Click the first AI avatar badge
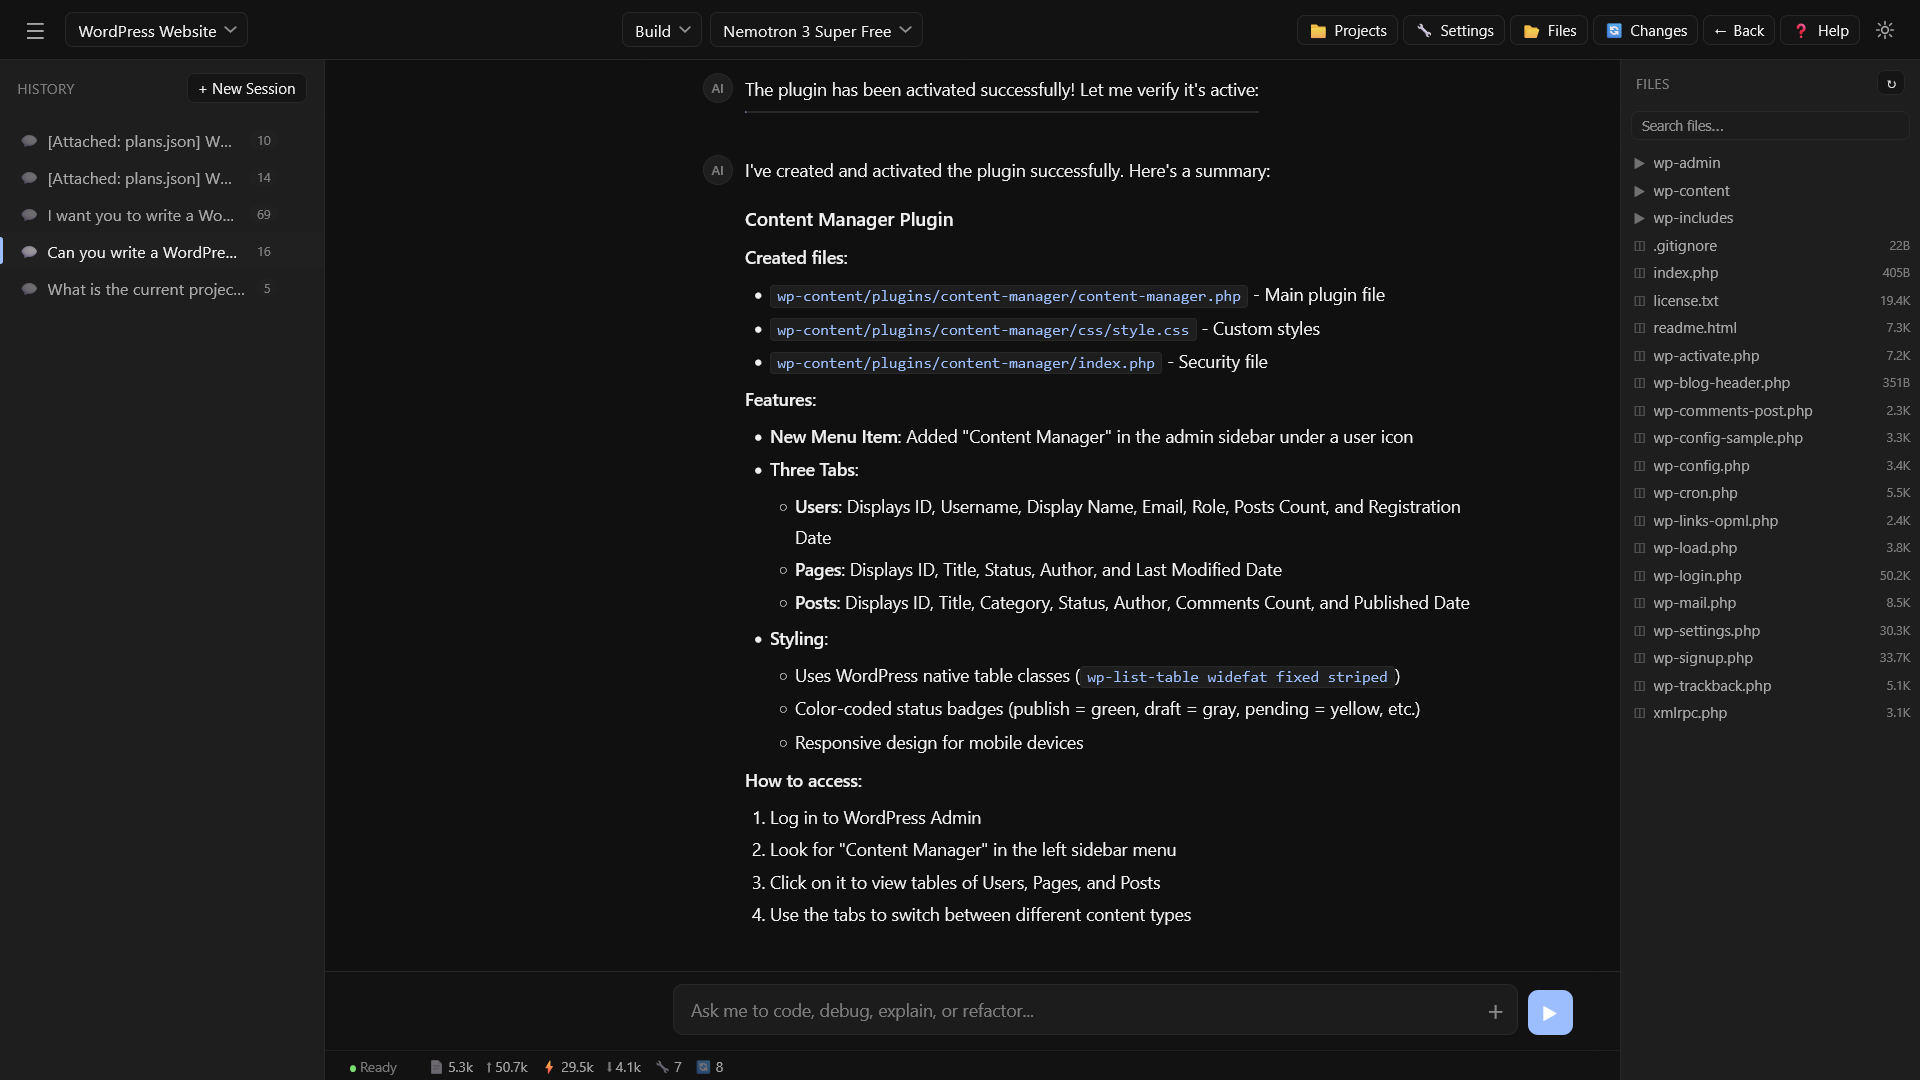 pyautogui.click(x=717, y=89)
